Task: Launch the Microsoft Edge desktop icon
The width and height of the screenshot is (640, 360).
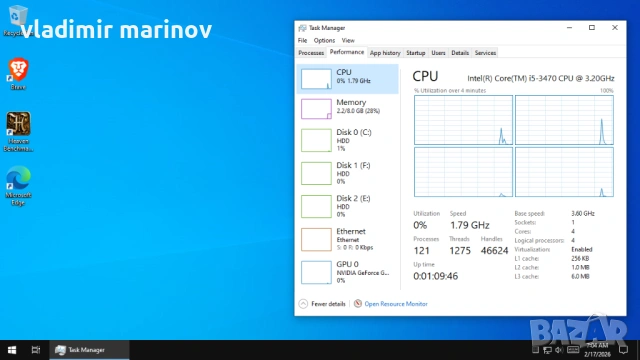Action: point(18,186)
